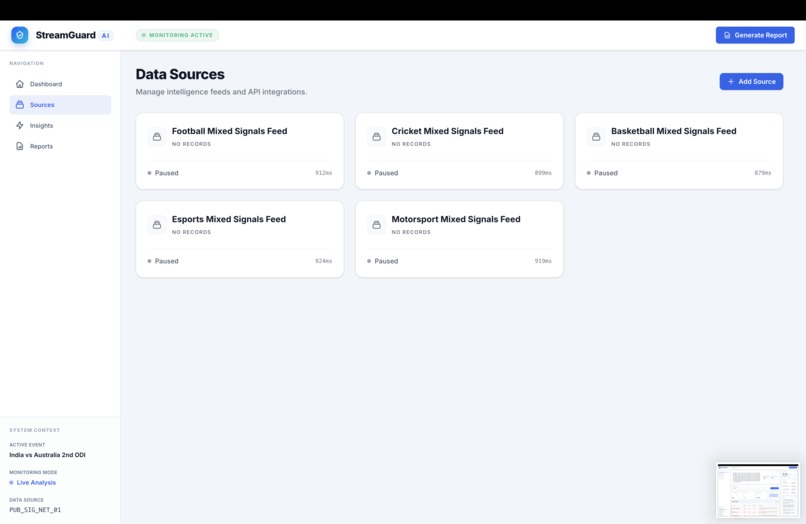Image resolution: width=806 pixels, height=524 pixels.
Task: Click the Esports Mixed Signals Feed icon
Action: pyautogui.click(x=157, y=225)
